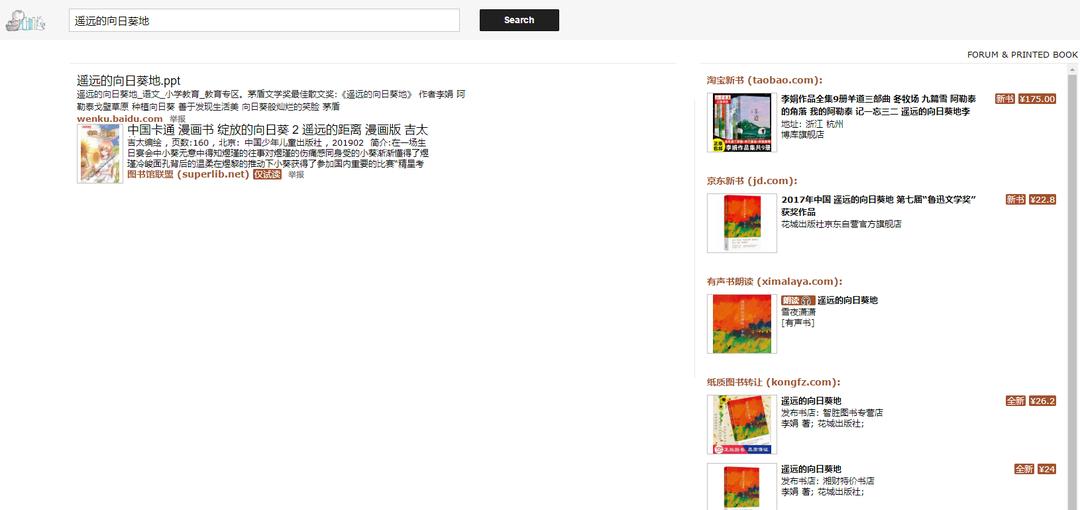
Task: Report the superlib.net result via 举报
Action: pos(296,174)
